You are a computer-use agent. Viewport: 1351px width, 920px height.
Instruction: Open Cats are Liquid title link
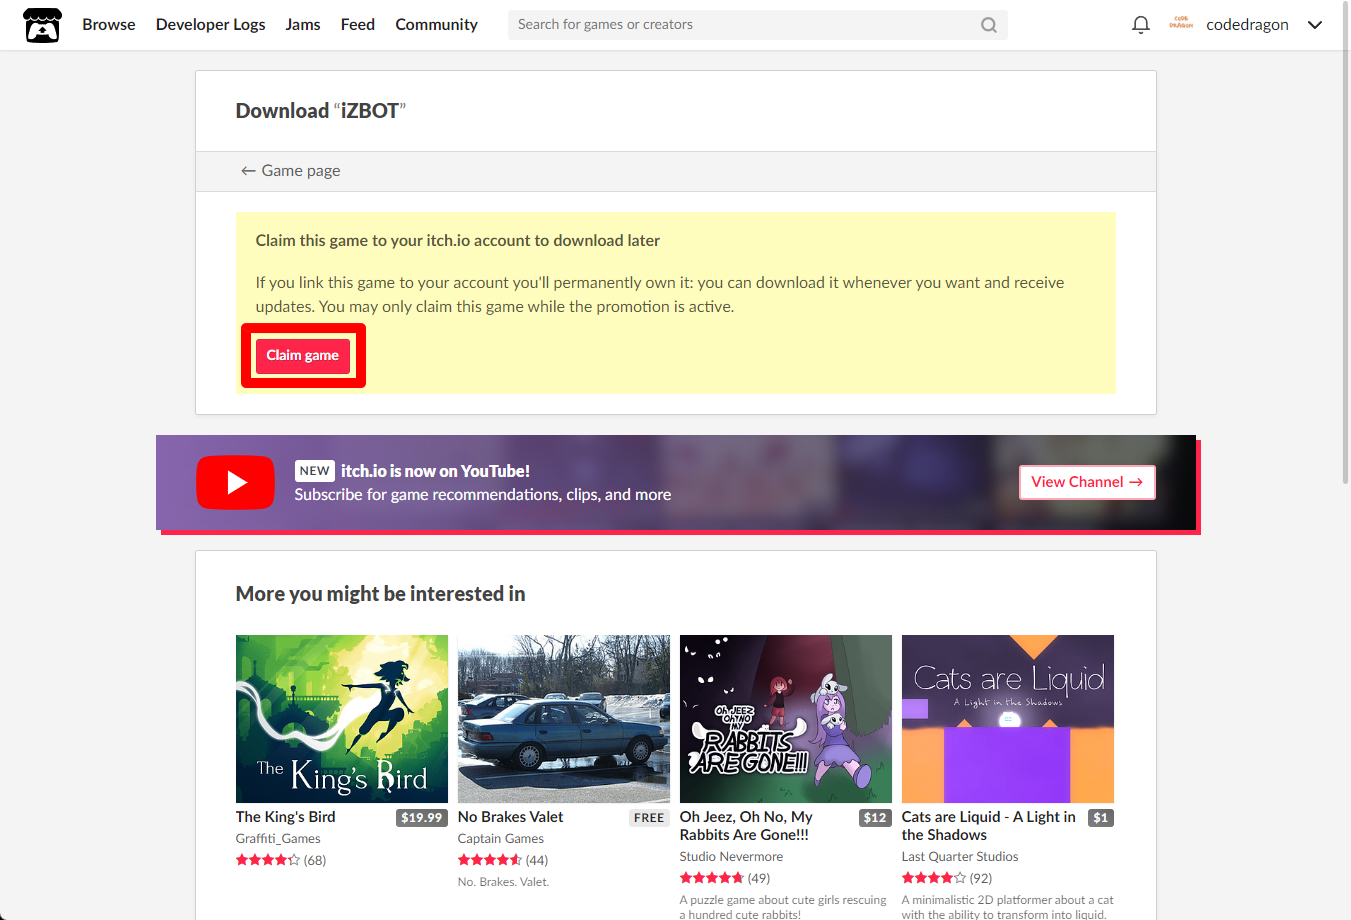[x=989, y=826]
